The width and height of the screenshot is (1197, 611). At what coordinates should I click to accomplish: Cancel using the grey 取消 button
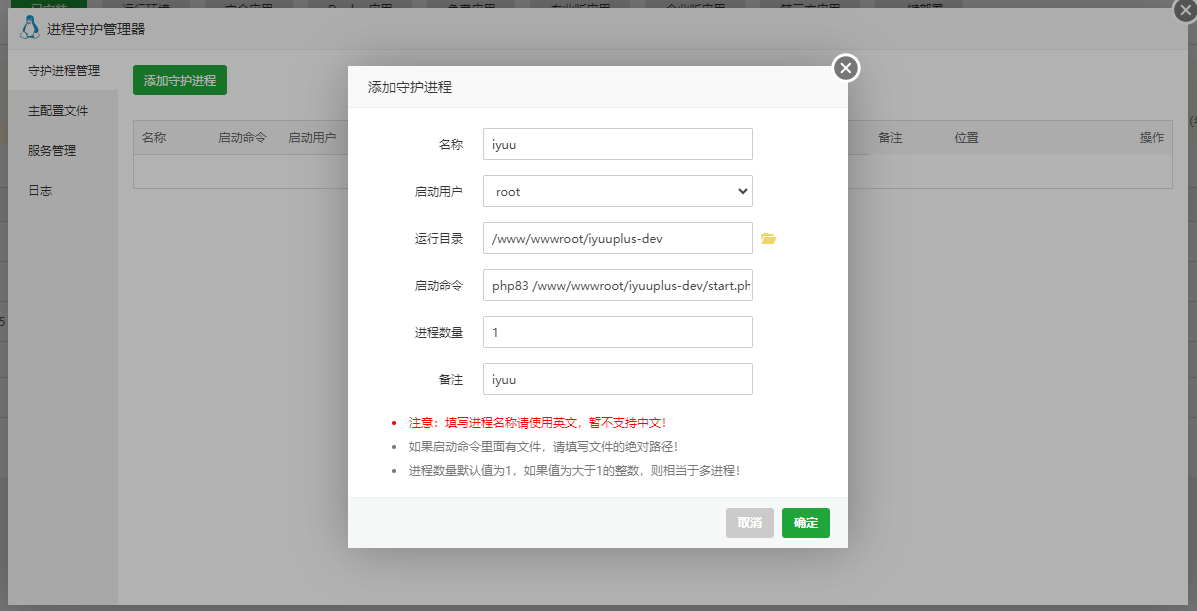coord(750,523)
